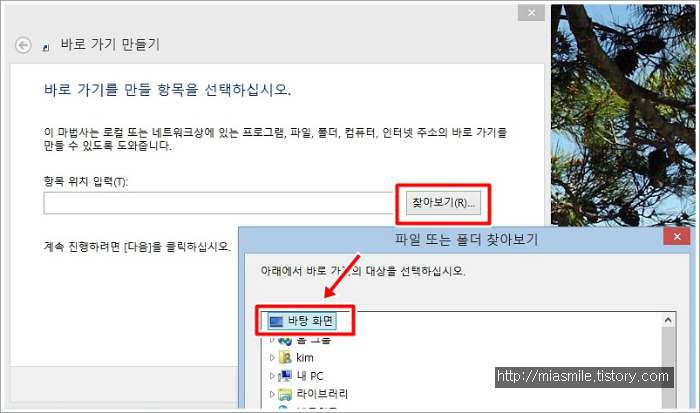Click the kim user folder icon

[x=285, y=357]
